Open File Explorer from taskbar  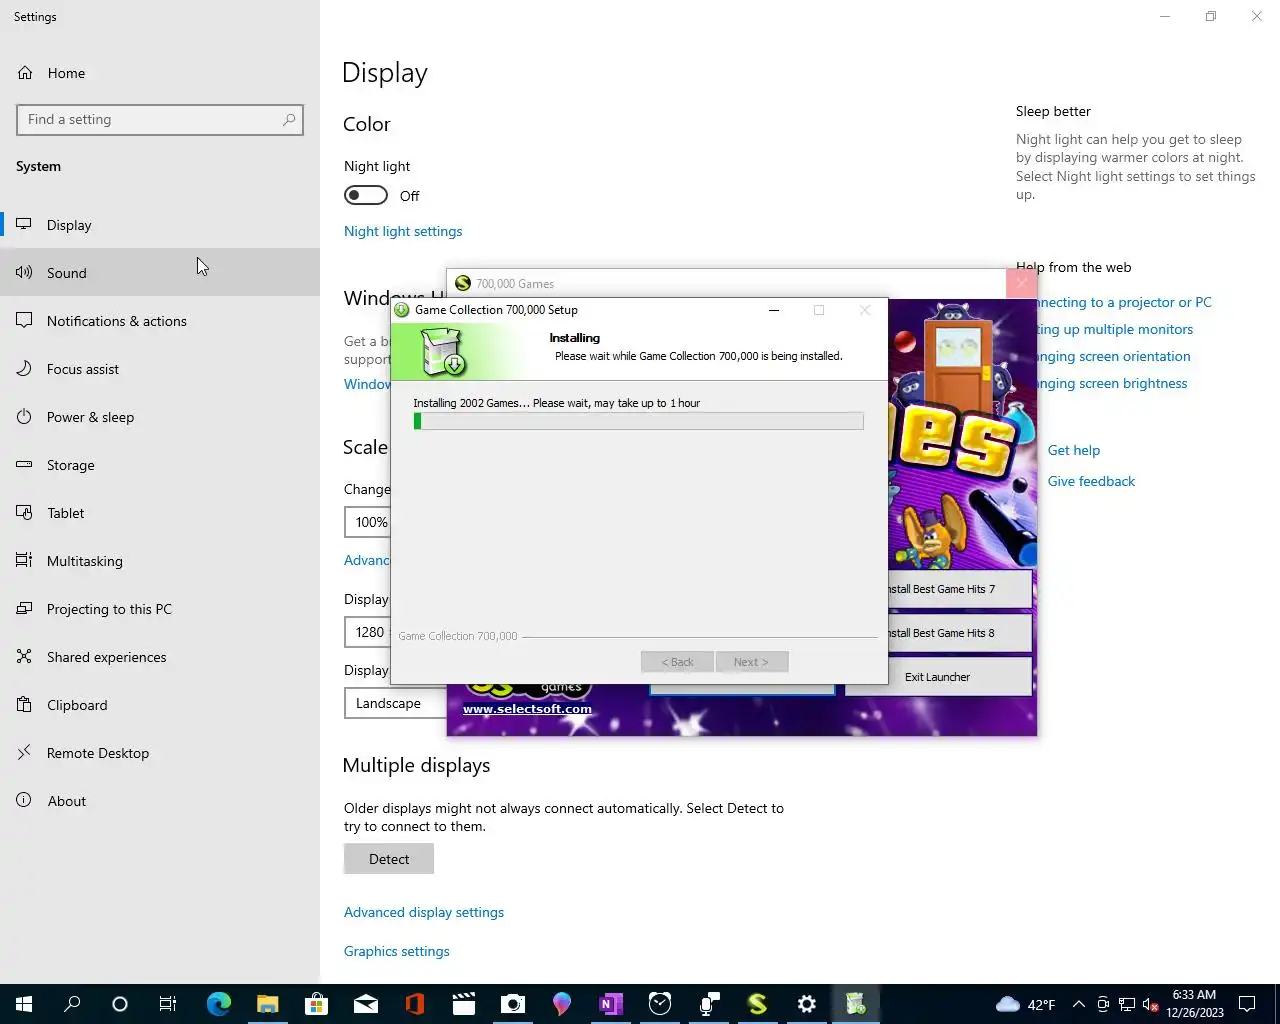coord(267,1004)
